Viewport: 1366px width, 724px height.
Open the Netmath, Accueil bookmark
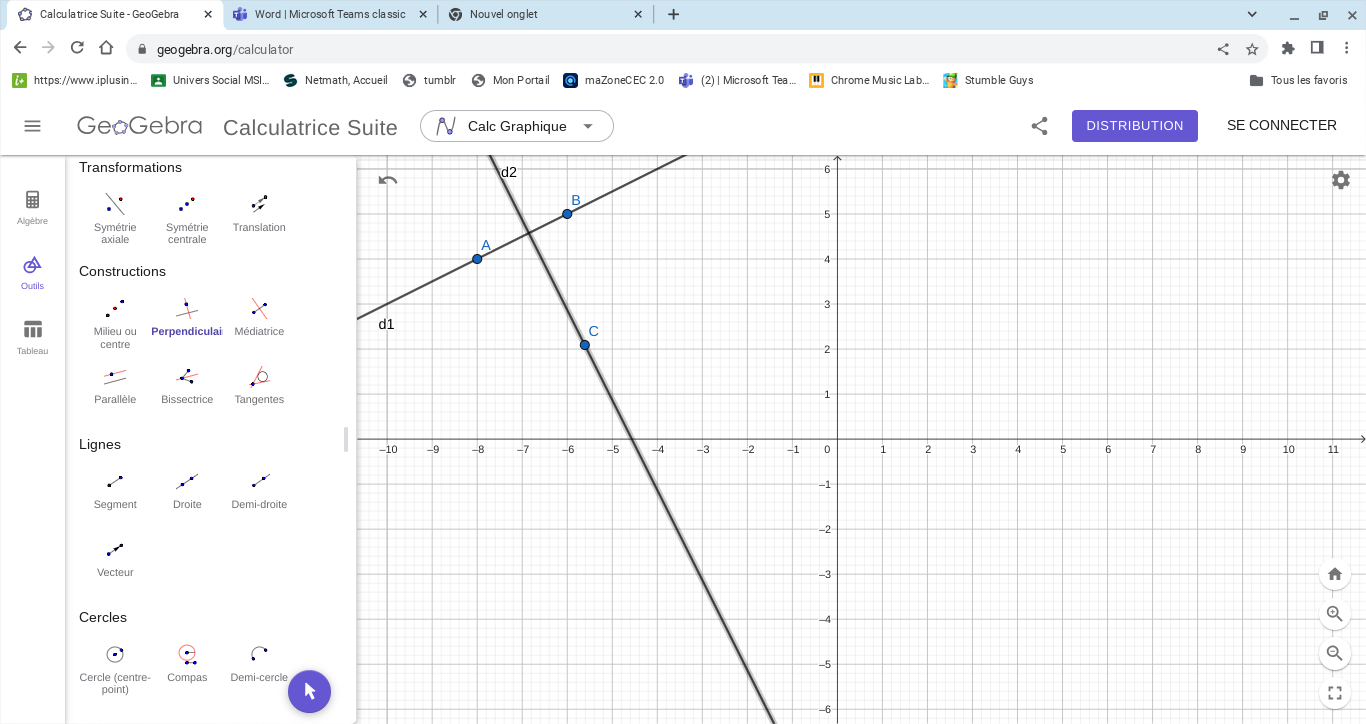[x=336, y=80]
